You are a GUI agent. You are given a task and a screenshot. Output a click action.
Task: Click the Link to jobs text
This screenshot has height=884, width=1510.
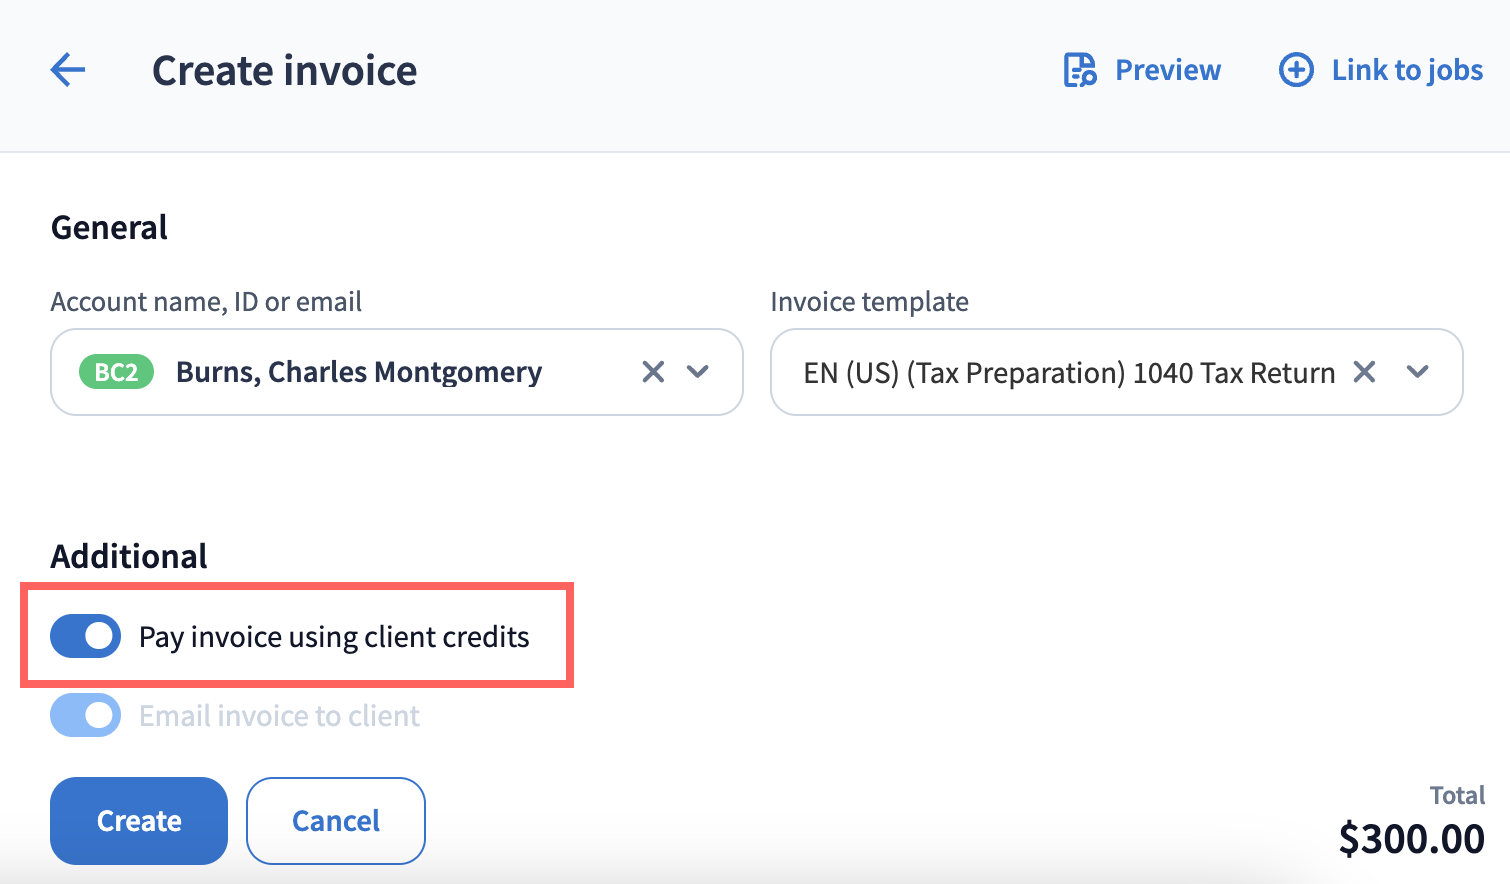click(1407, 70)
